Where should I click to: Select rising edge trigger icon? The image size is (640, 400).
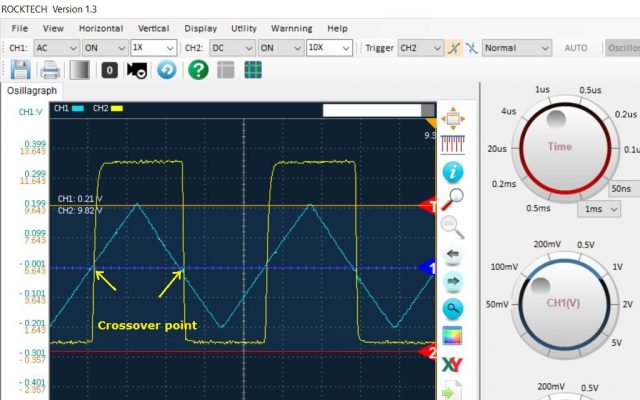coord(454,48)
